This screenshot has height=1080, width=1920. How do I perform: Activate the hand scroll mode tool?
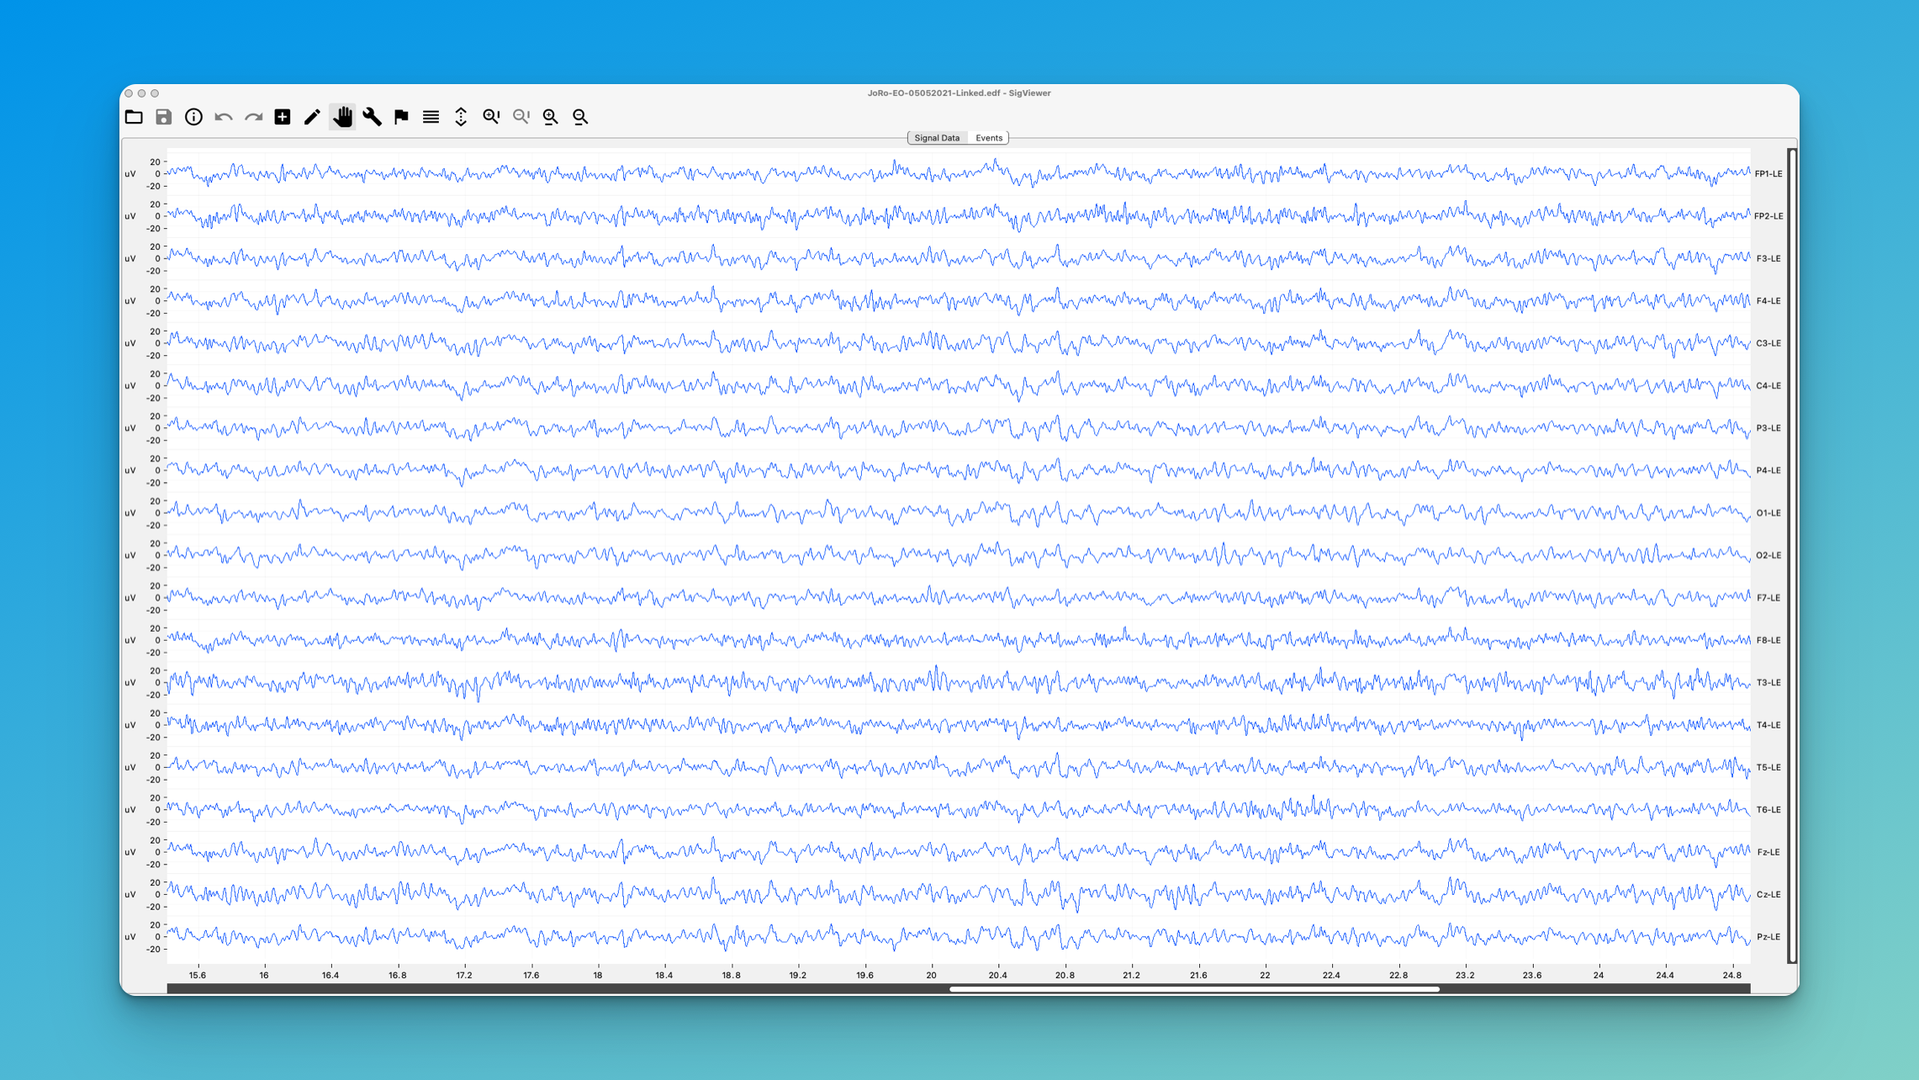342,117
